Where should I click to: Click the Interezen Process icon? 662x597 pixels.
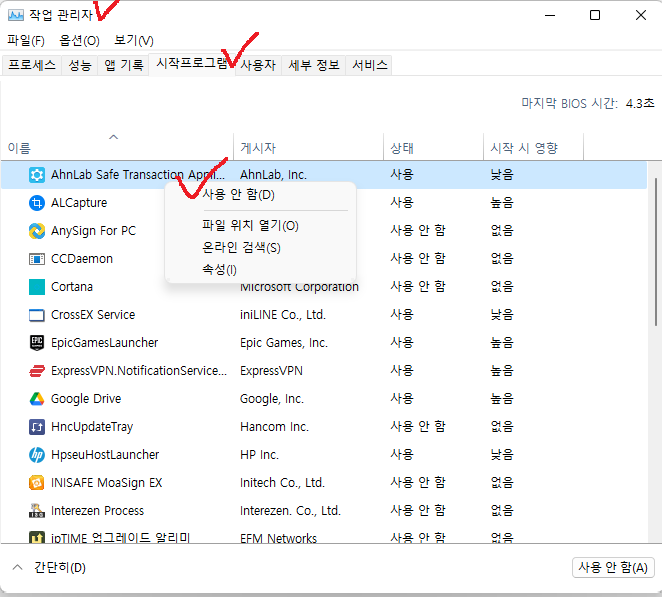pyautogui.click(x=37, y=510)
